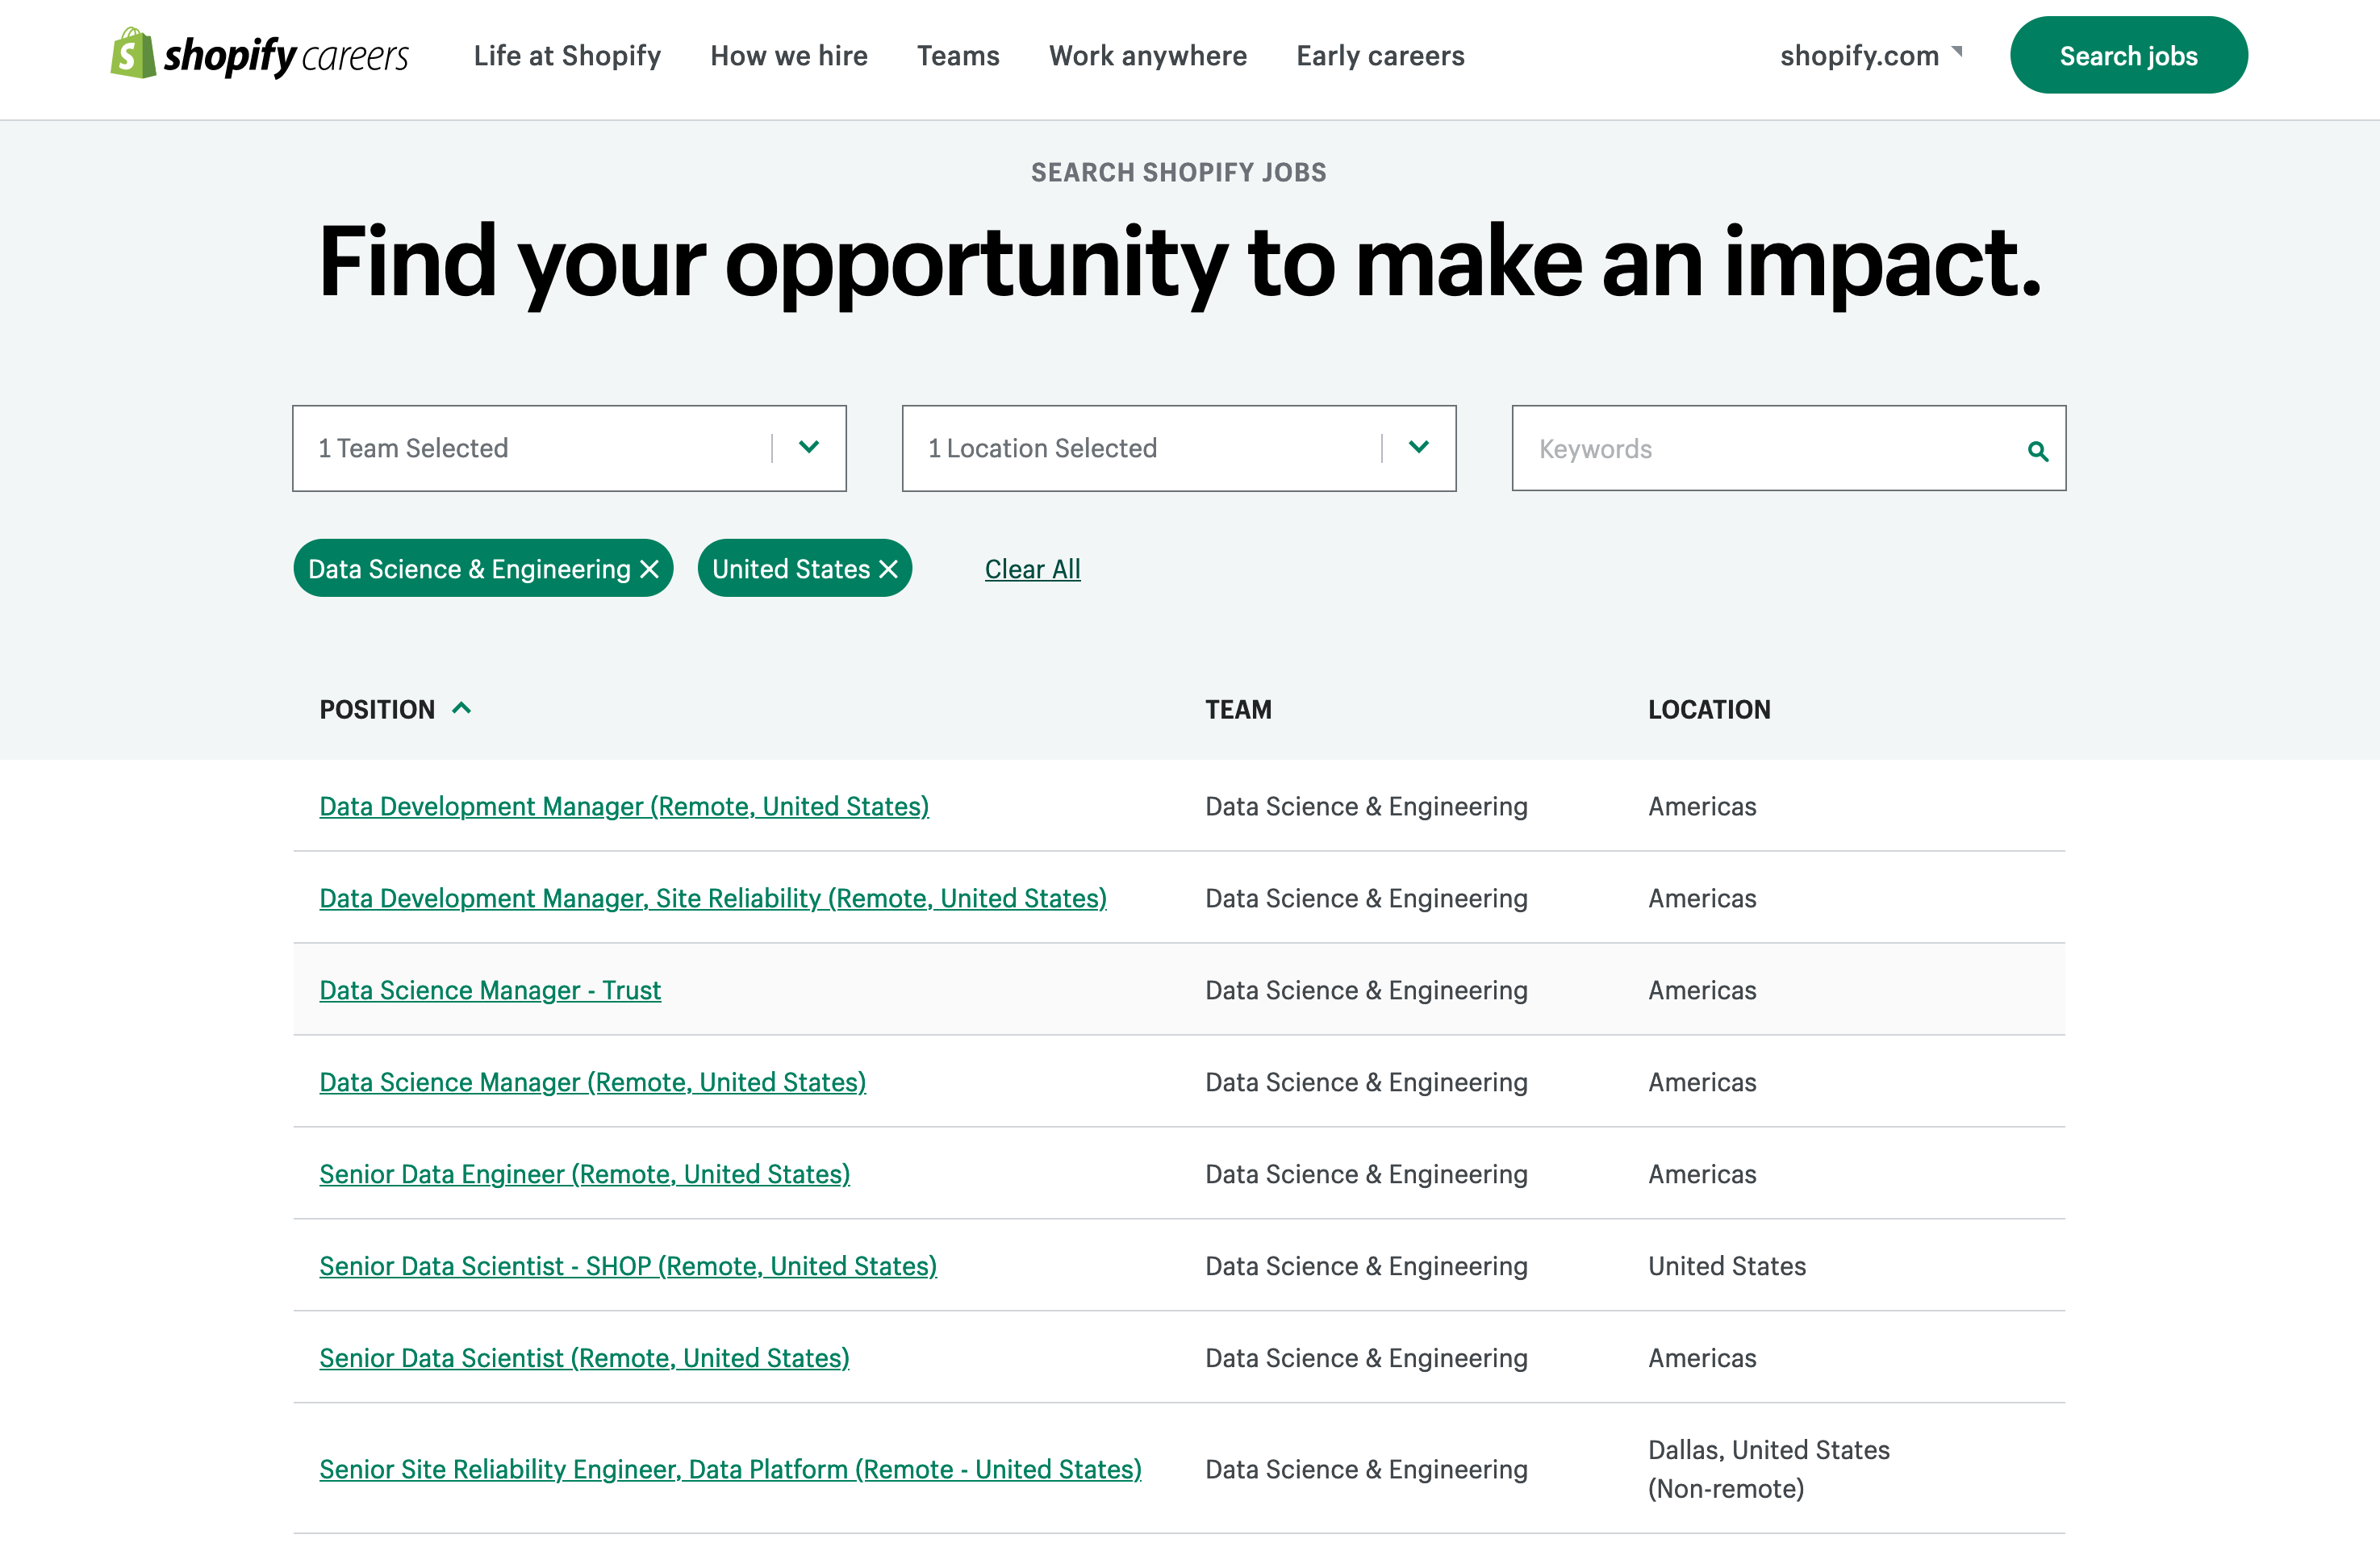Open Data Science Manager - Trust posting
2380x1547 pixels.
point(490,990)
